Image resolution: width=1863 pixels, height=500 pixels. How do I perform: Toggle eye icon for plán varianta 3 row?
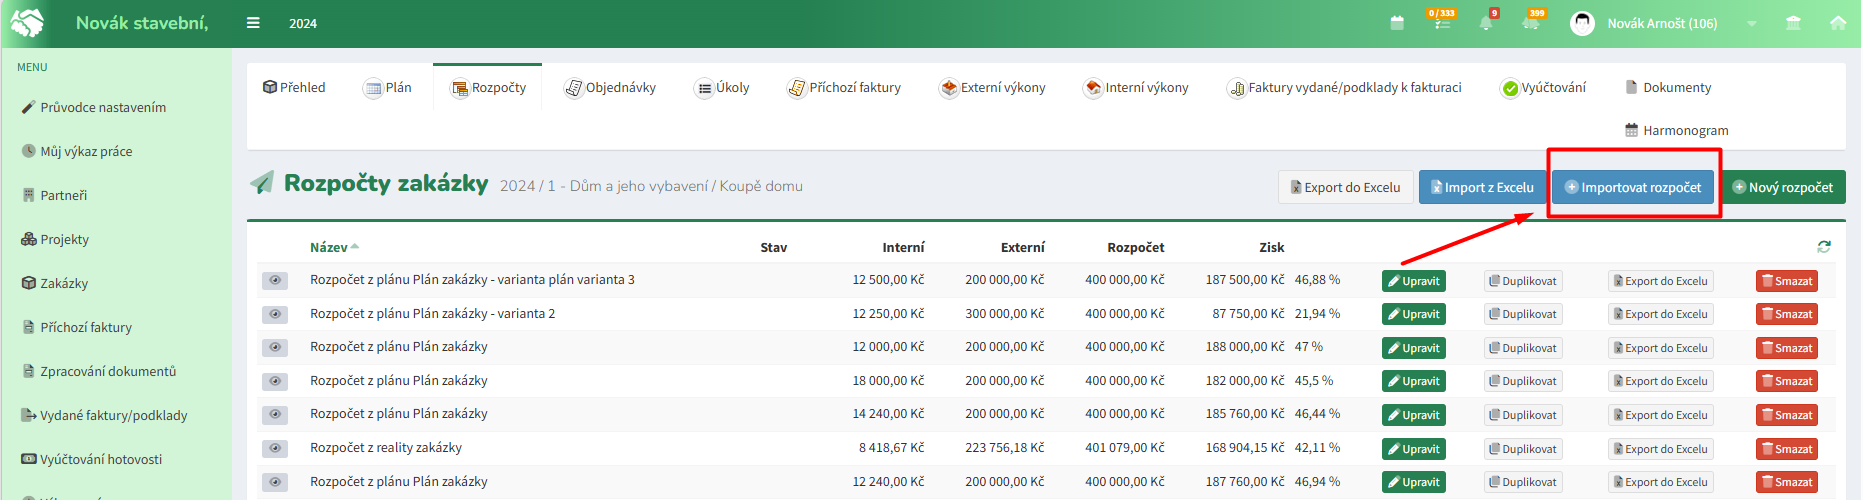(x=275, y=280)
